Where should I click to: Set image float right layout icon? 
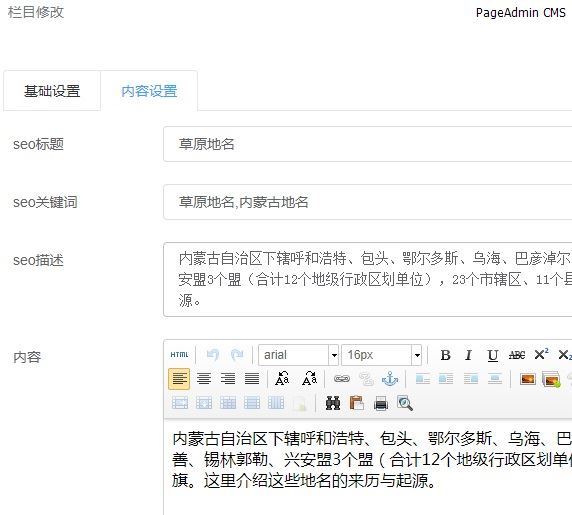(471, 379)
